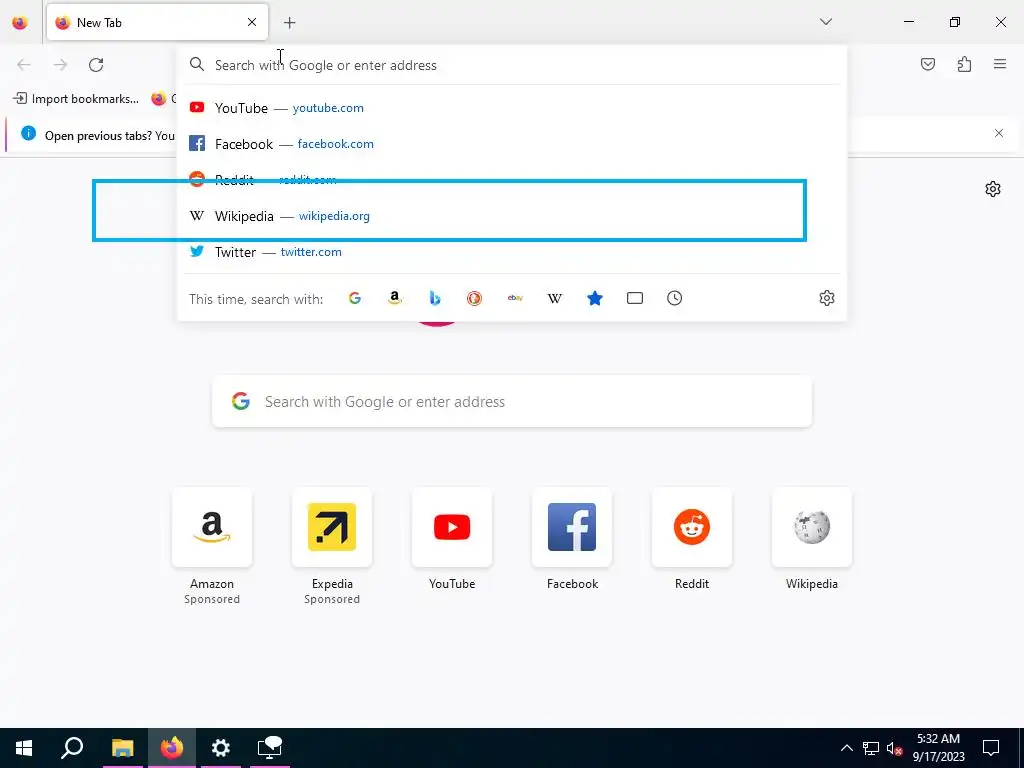Open the muted volume tray icon

pyautogui.click(x=894, y=748)
